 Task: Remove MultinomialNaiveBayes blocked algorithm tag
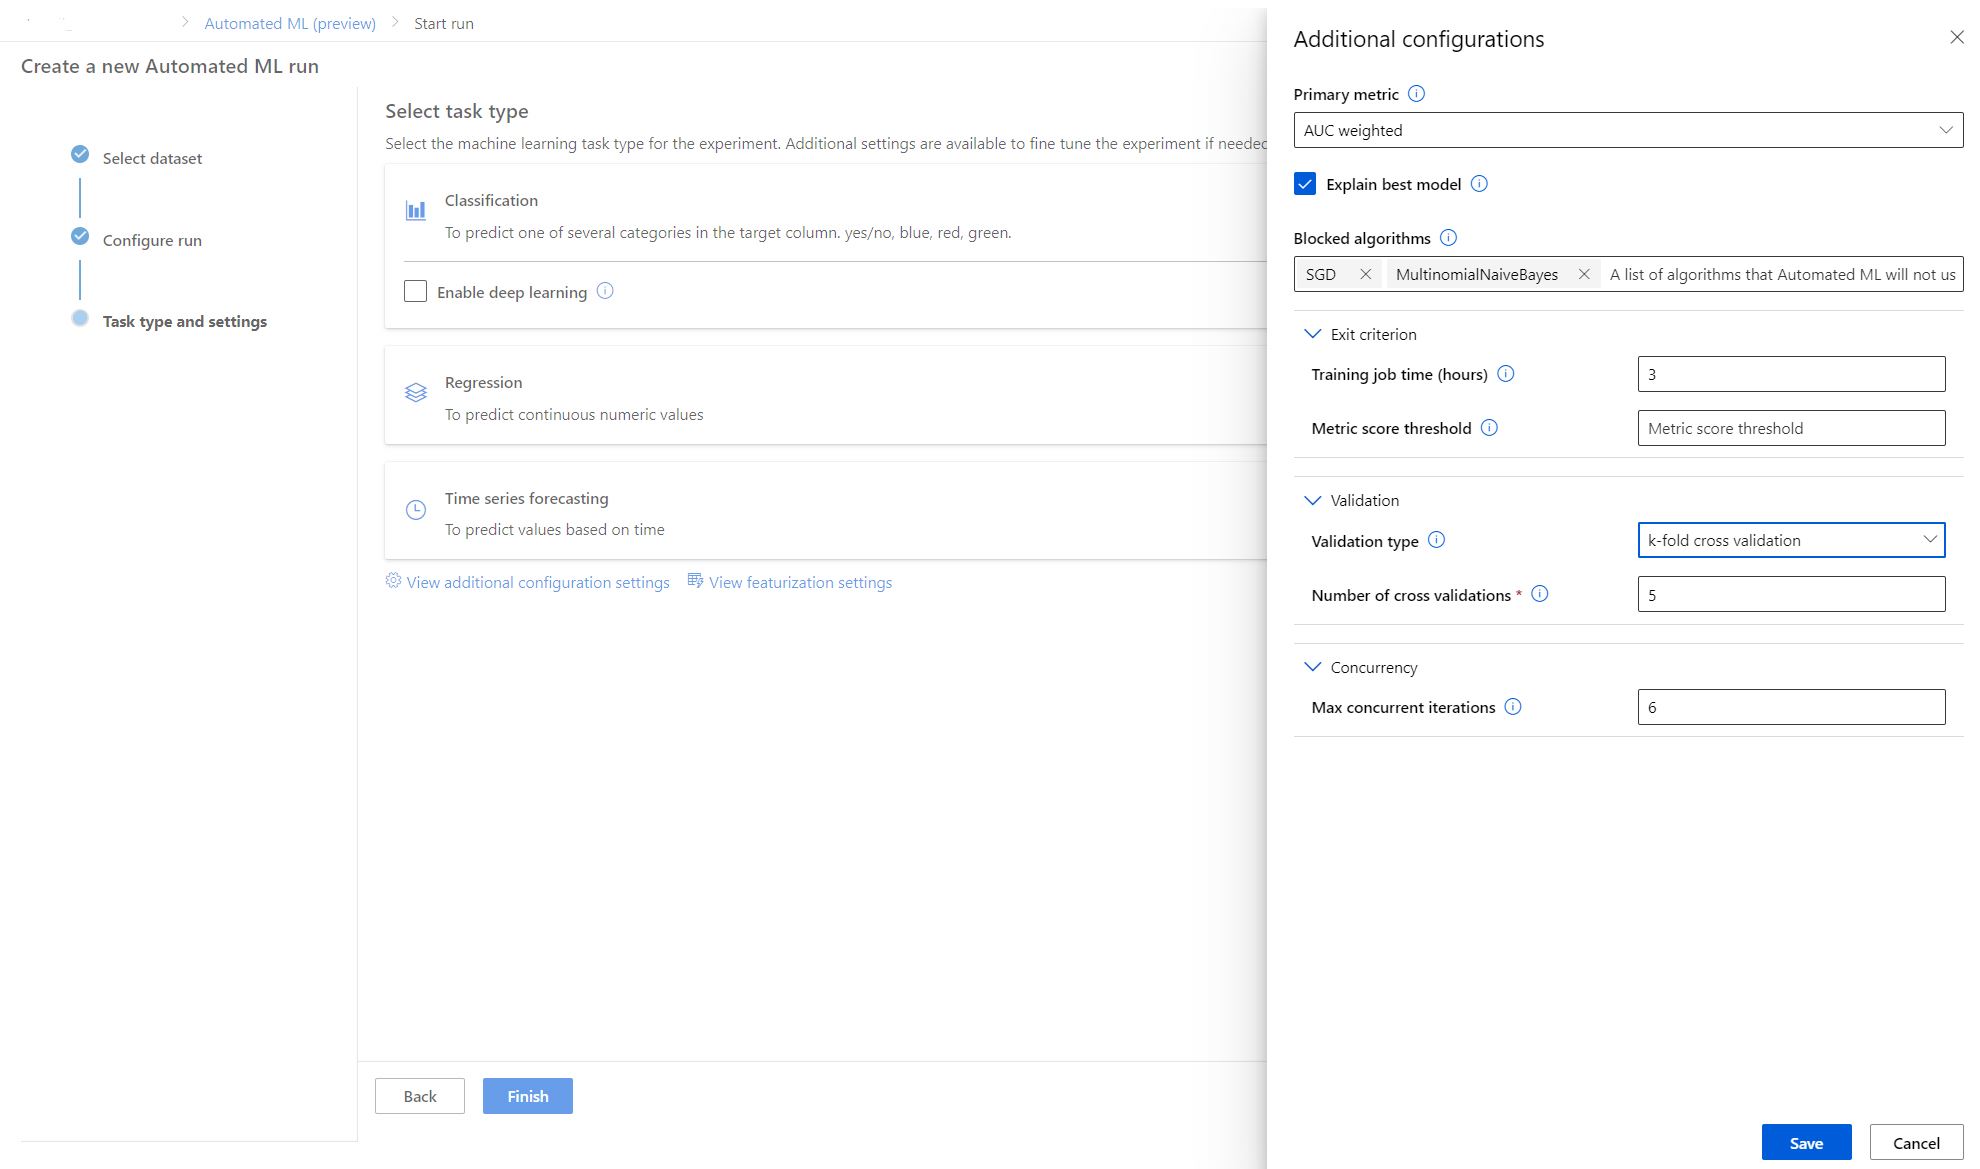1584,274
